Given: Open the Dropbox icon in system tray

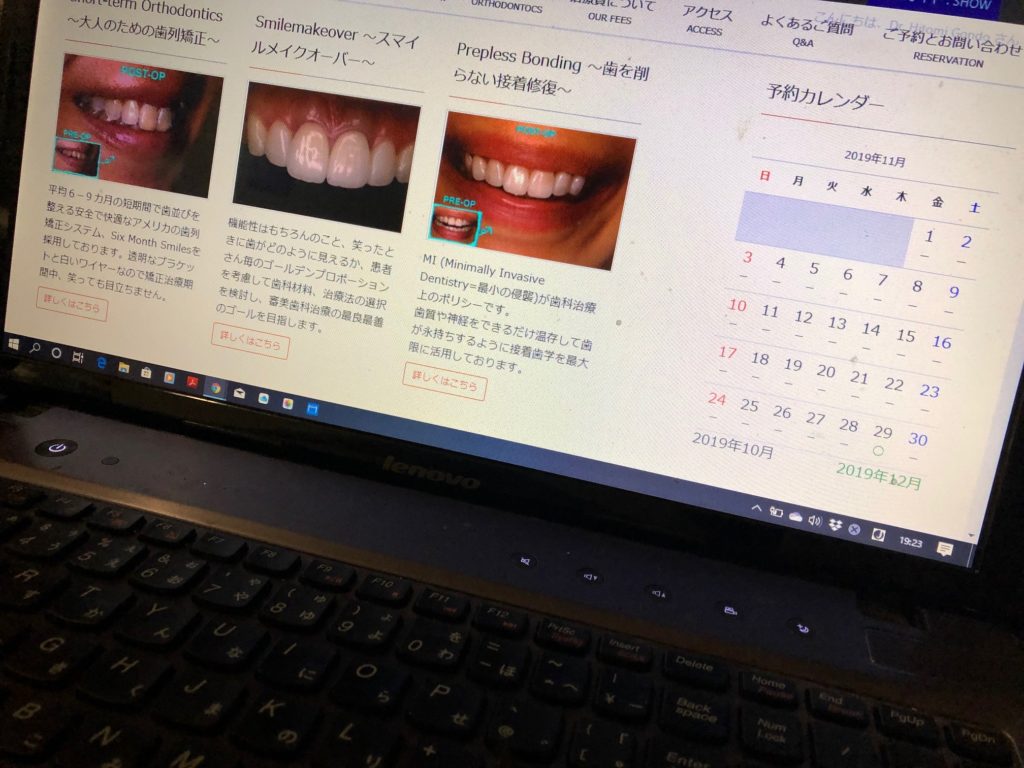Looking at the screenshot, I should coord(834,524).
